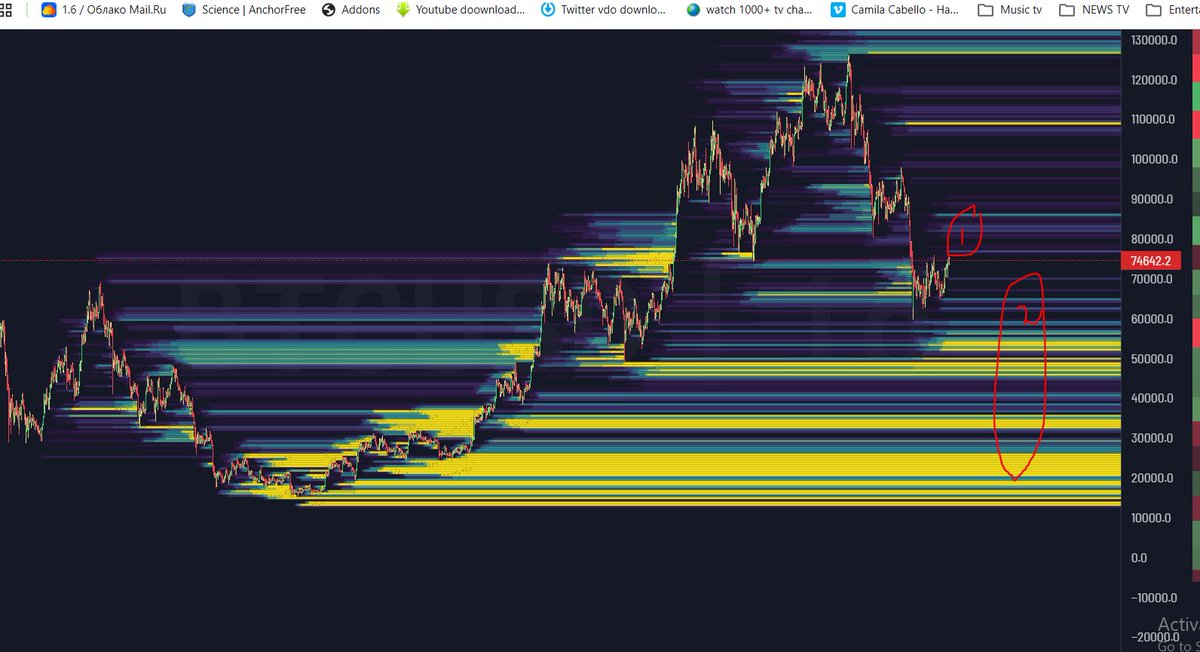Image resolution: width=1200 pixels, height=652 pixels.
Task: Open the Twitter vdo downloader bookmark
Action: click(x=603, y=10)
